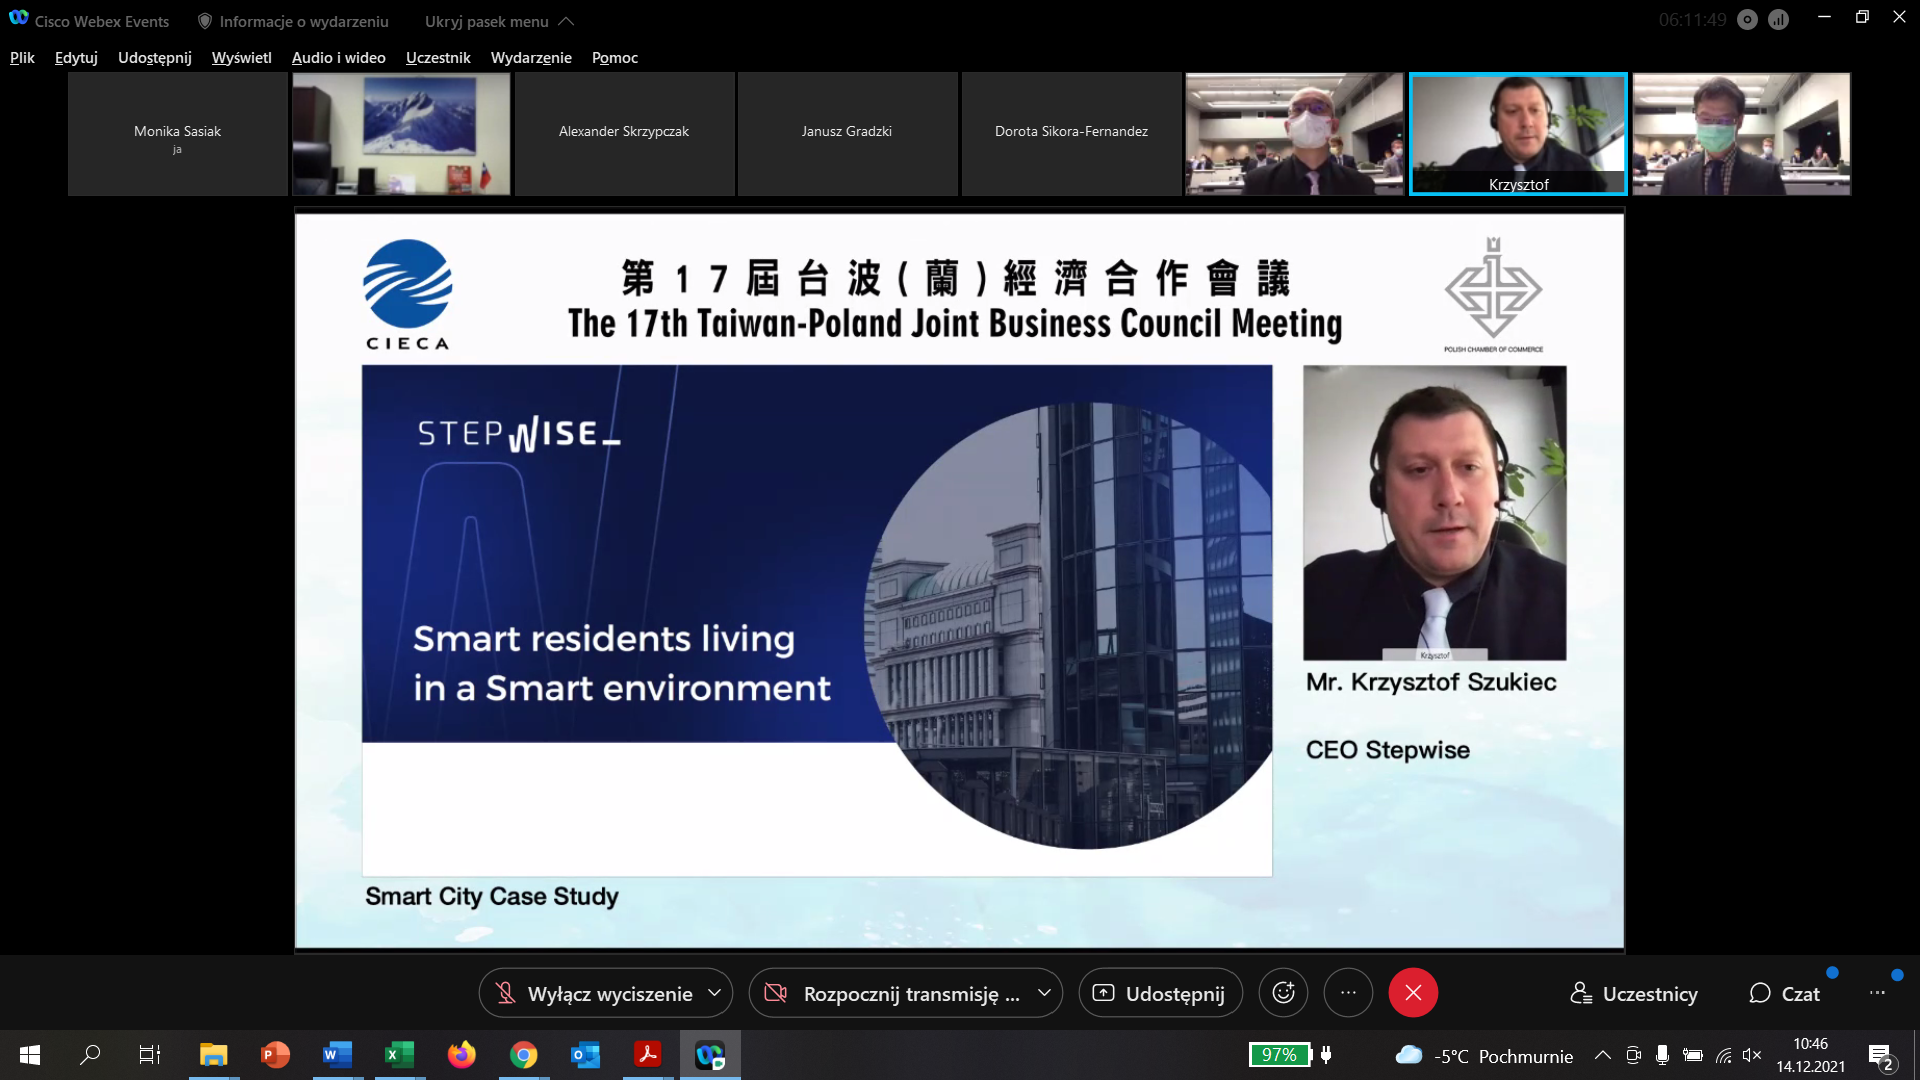Open Outlook from the Windows taskbar
1920x1080 pixels.
click(x=585, y=1055)
